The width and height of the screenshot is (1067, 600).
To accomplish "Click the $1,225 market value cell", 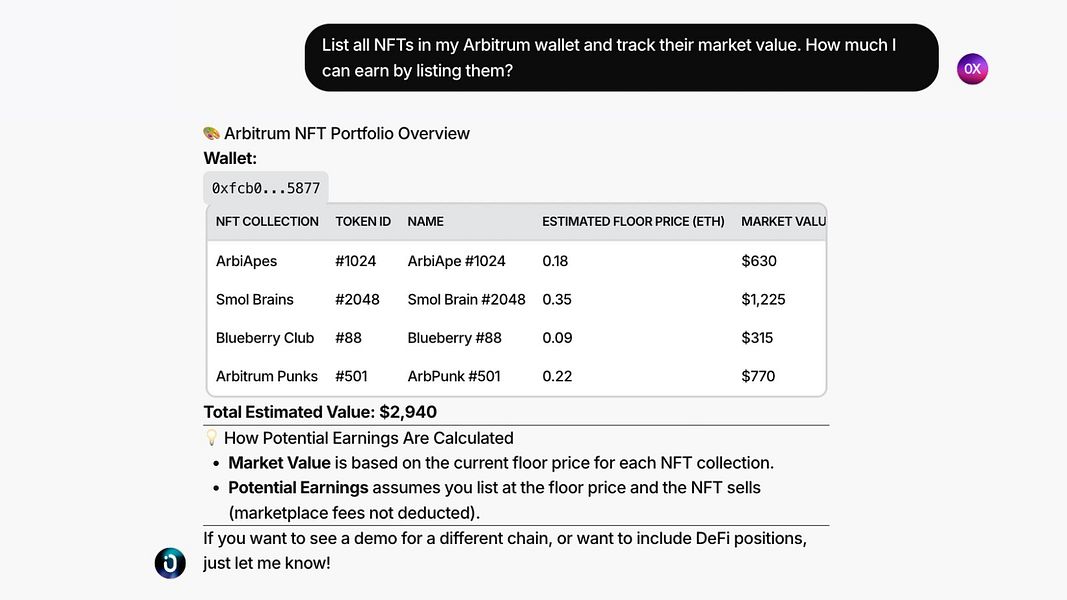I will tap(765, 299).
